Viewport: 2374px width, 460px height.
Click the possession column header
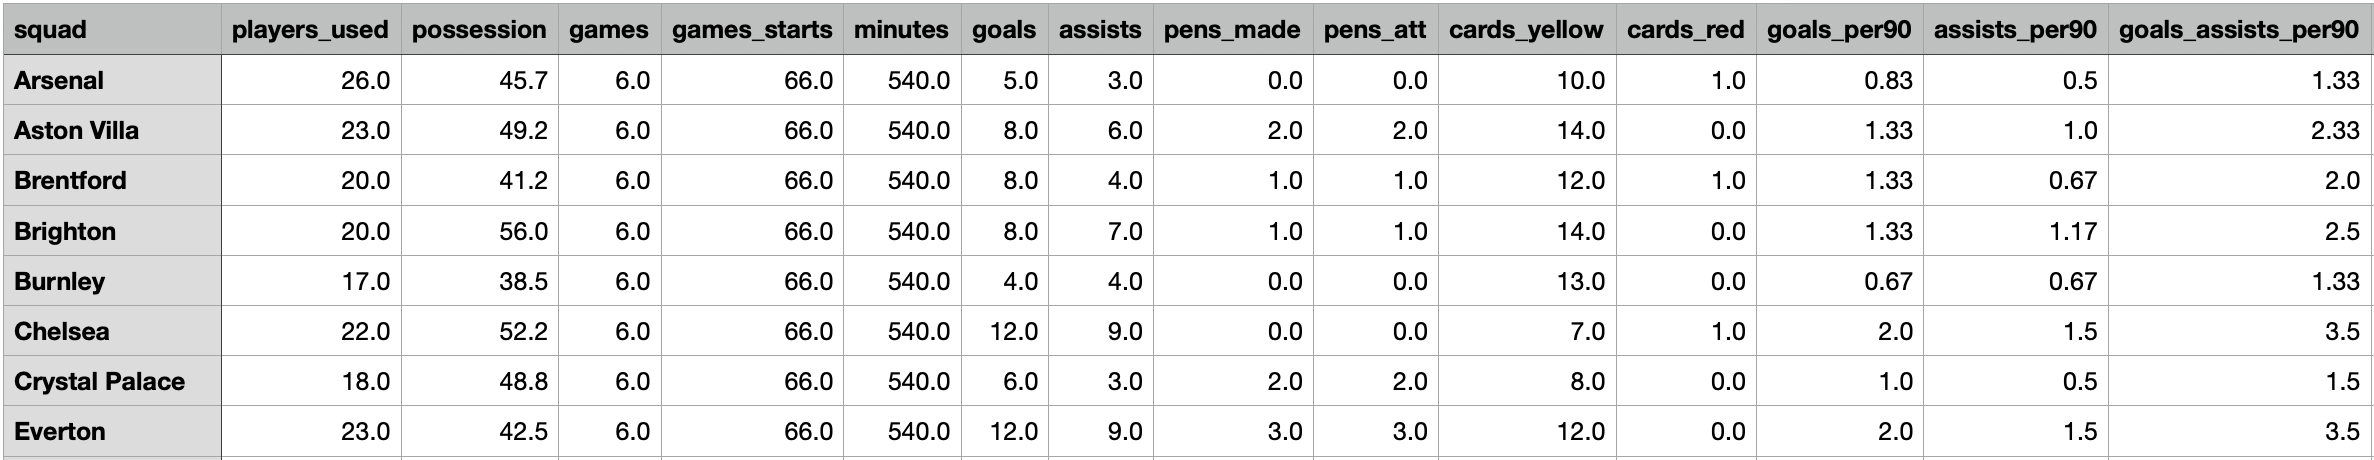480,30
